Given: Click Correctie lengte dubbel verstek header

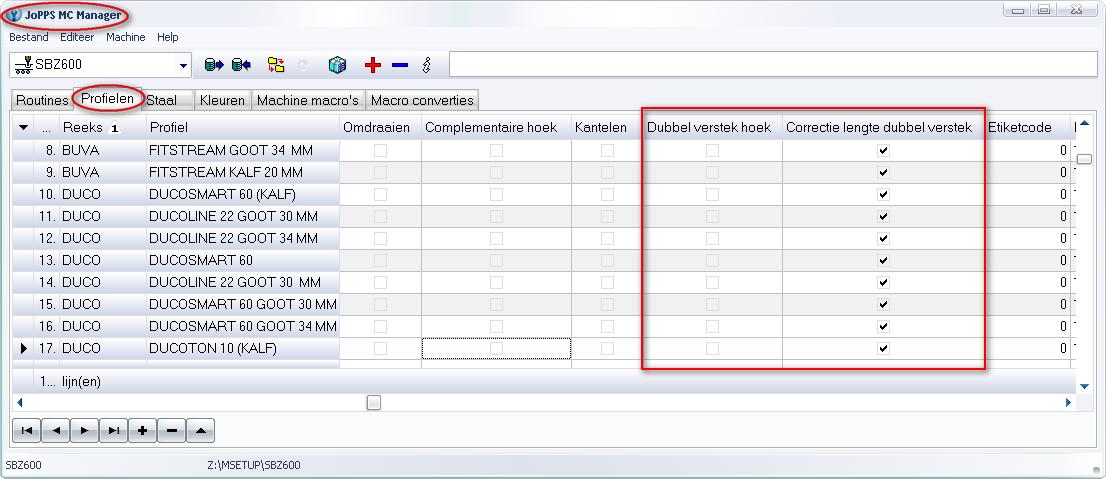Looking at the screenshot, I should (883, 128).
